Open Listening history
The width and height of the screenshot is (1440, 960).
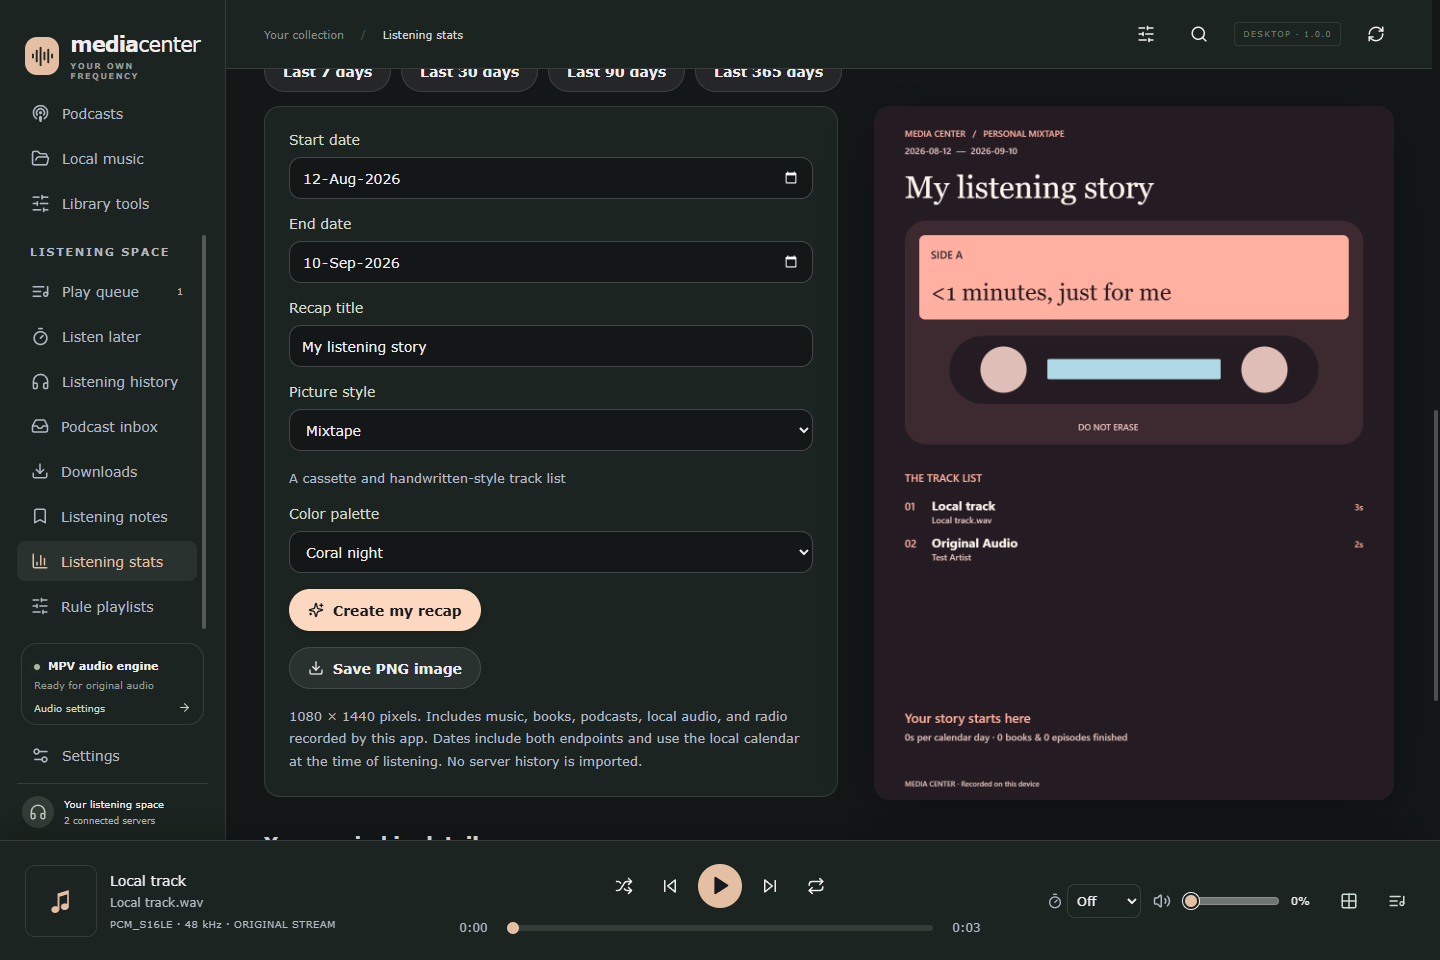107,382
